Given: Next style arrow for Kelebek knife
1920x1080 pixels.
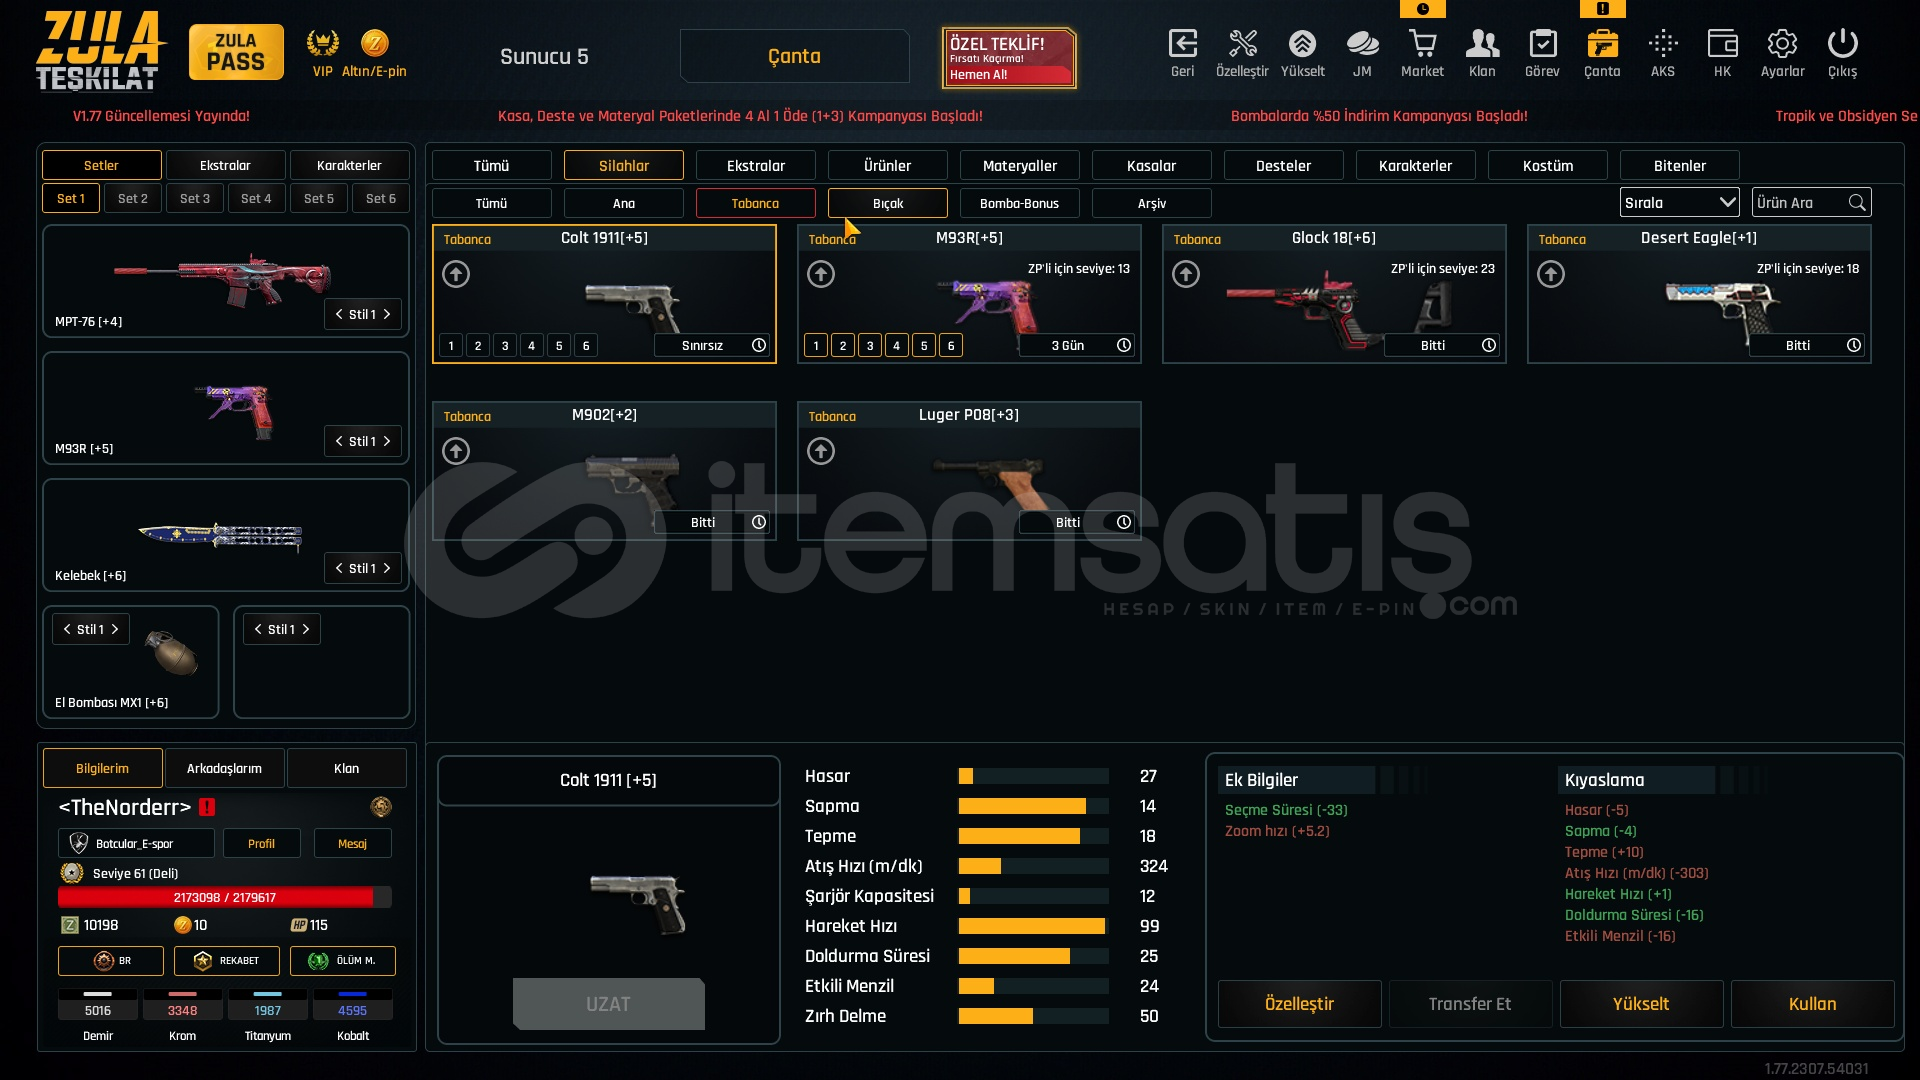Looking at the screenshot, I should point(387,568).
